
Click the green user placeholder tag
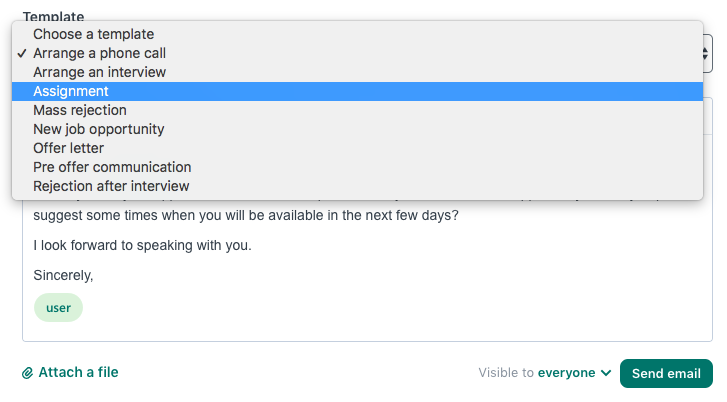point(58,308)
